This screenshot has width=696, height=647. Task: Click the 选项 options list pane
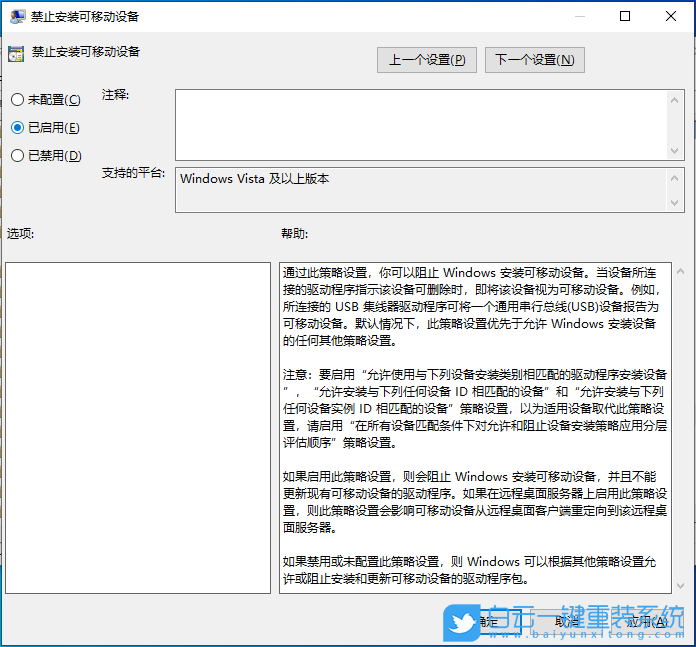[x=138, y=428]
